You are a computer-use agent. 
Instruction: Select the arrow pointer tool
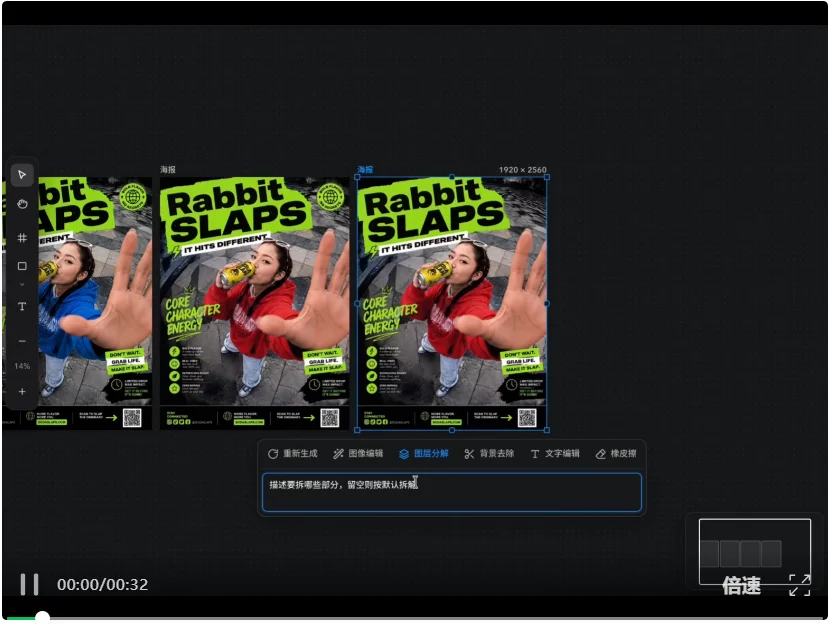pyautogui.click(x=22, y=175)
